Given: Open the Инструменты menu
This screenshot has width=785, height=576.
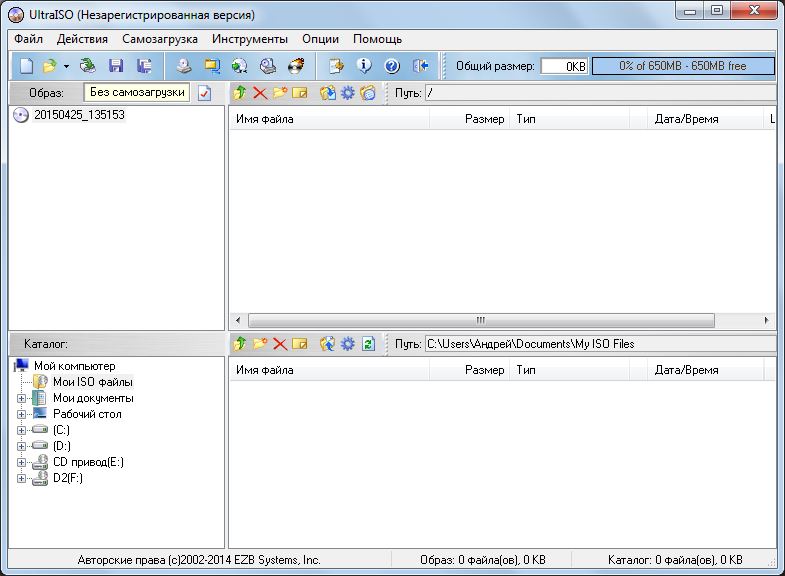Looking at the screenshot, I should coord(250,39).
